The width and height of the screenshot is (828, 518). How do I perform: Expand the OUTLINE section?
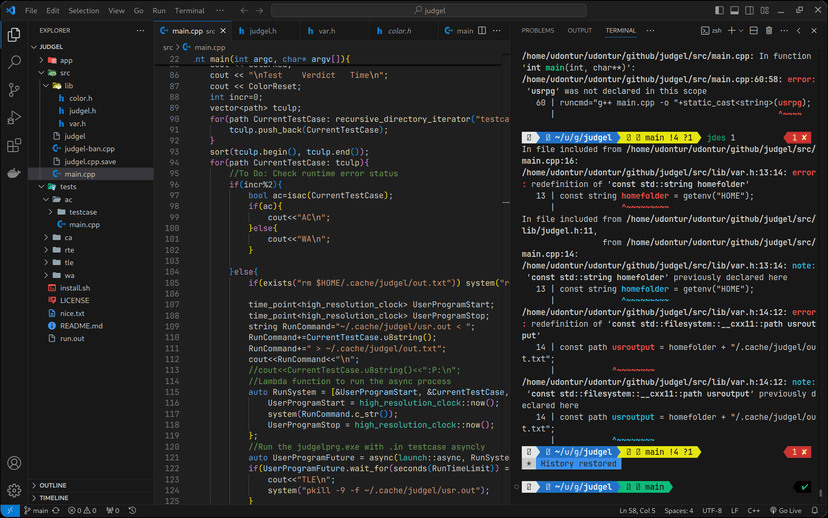[x=52, y=485]
